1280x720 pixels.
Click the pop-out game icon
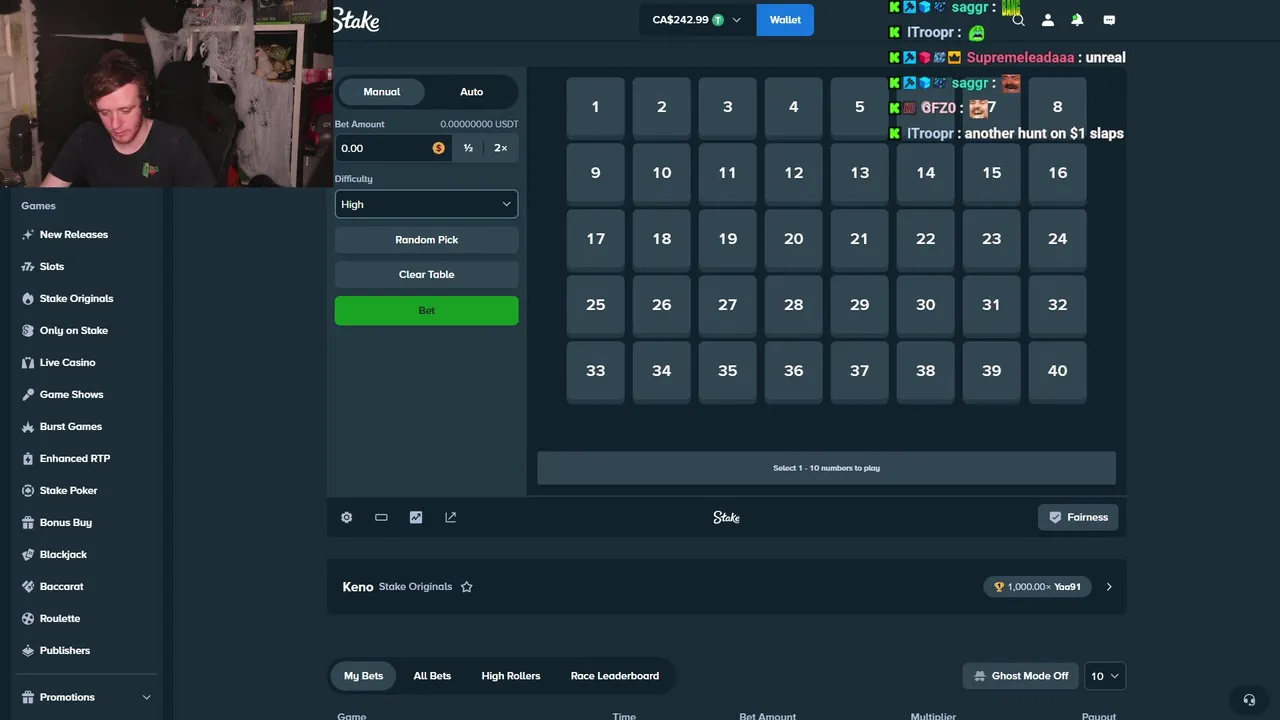tap(451, 517)
